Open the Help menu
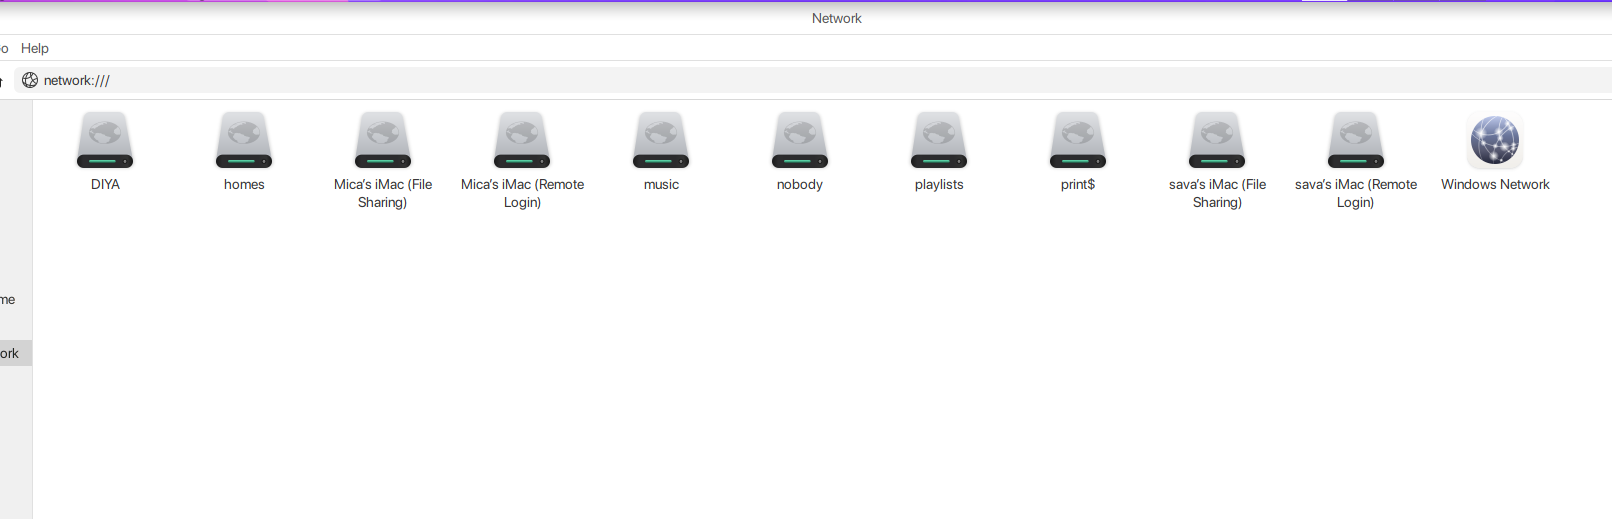This screenshot has width=1612, height=519. point(35,48)
